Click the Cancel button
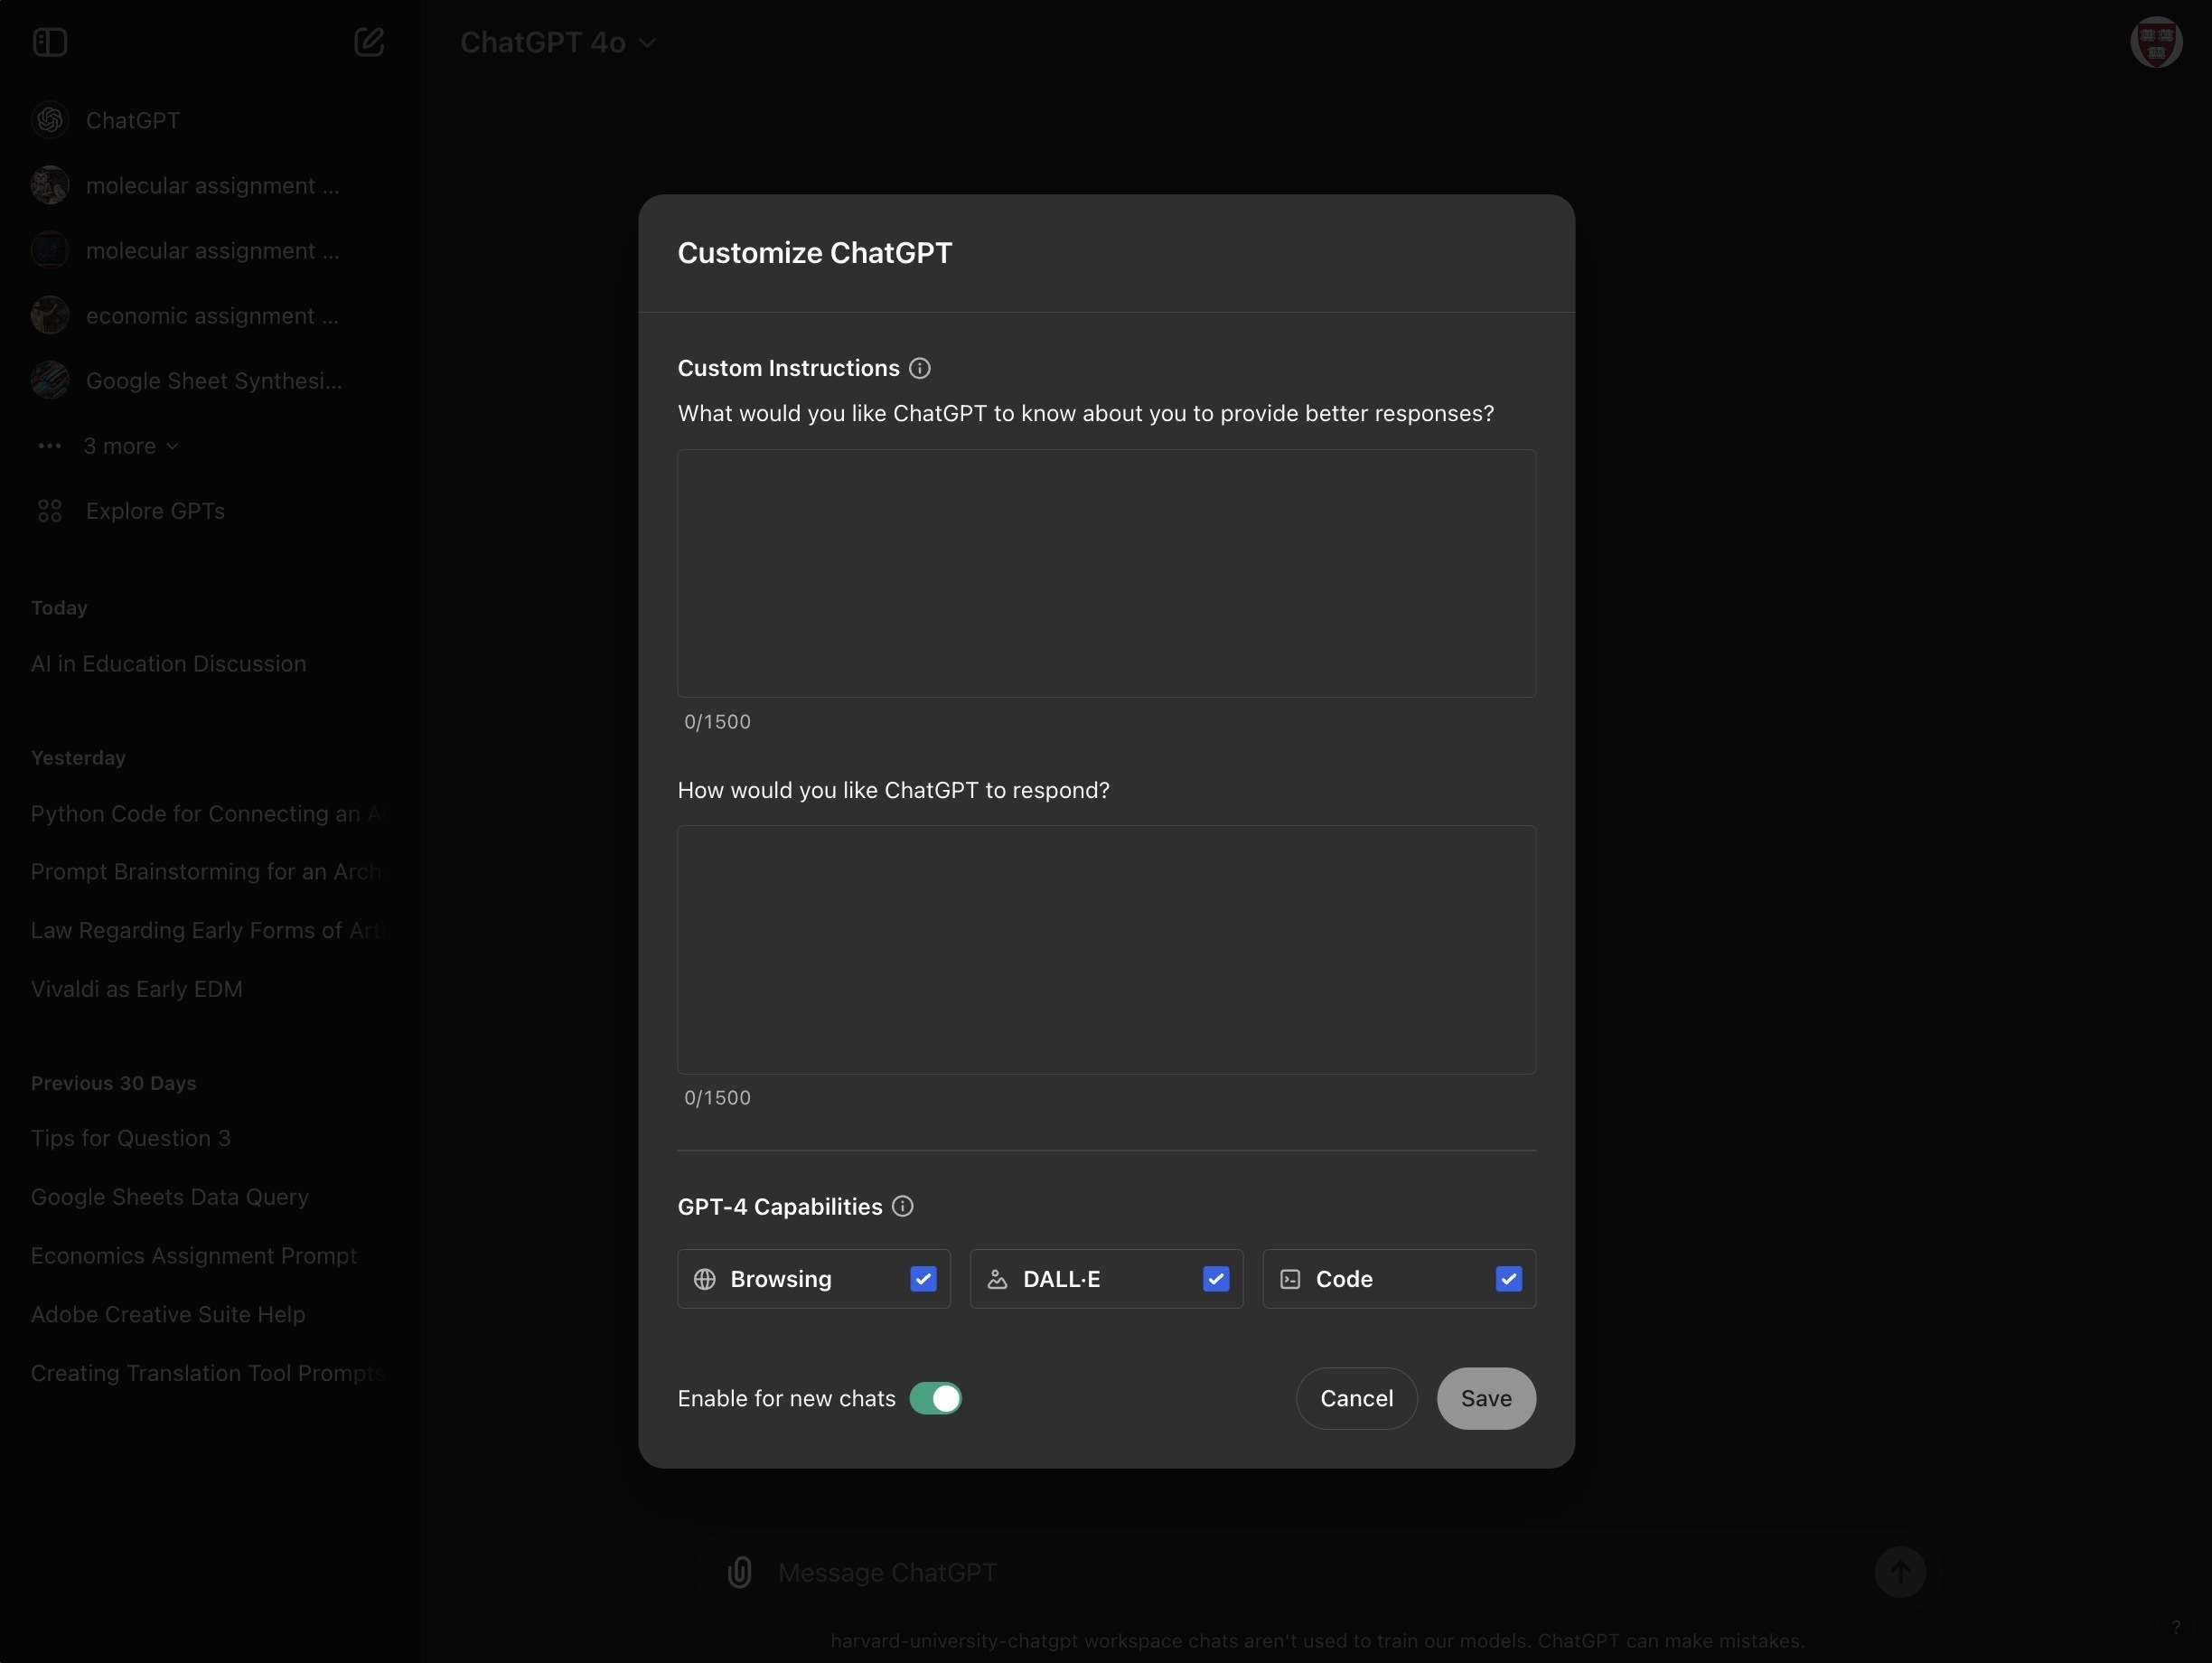 (x=1356, y=1398)
